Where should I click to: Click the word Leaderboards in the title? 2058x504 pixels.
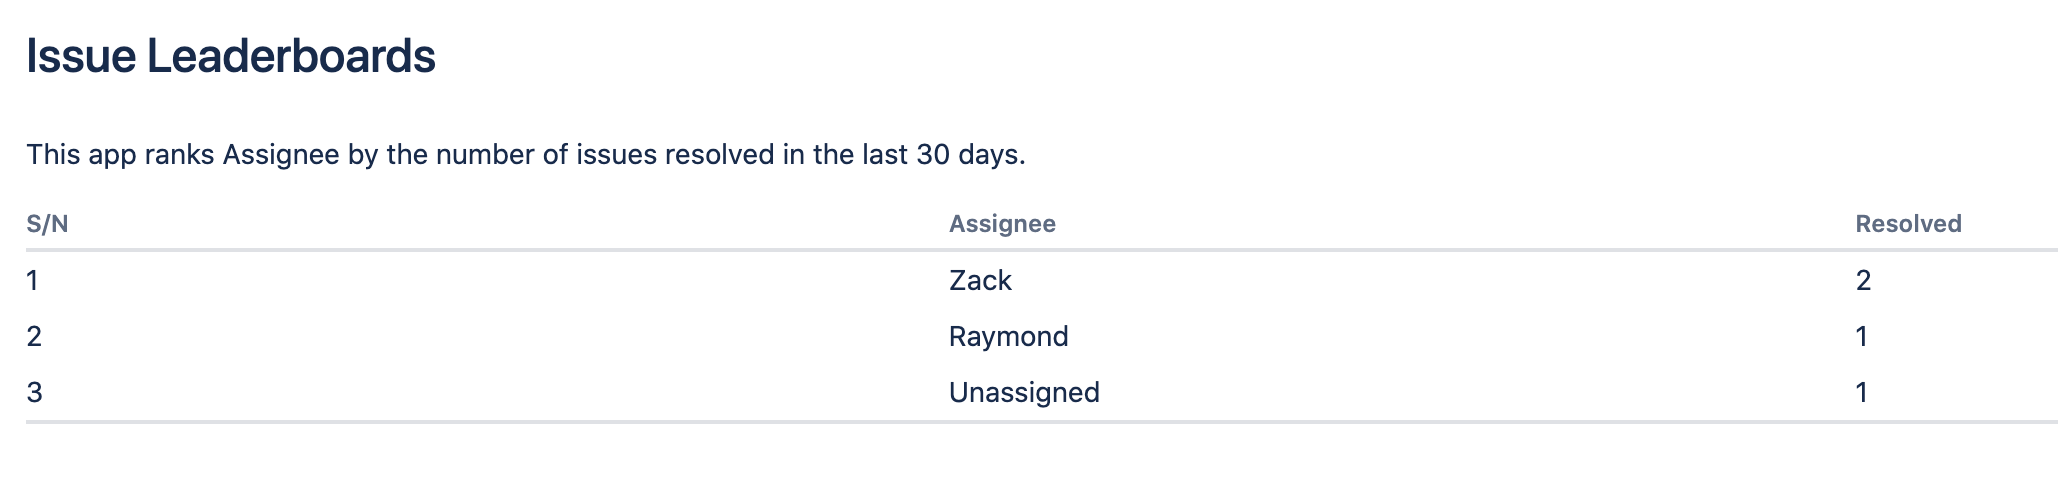tap(291, 57)
